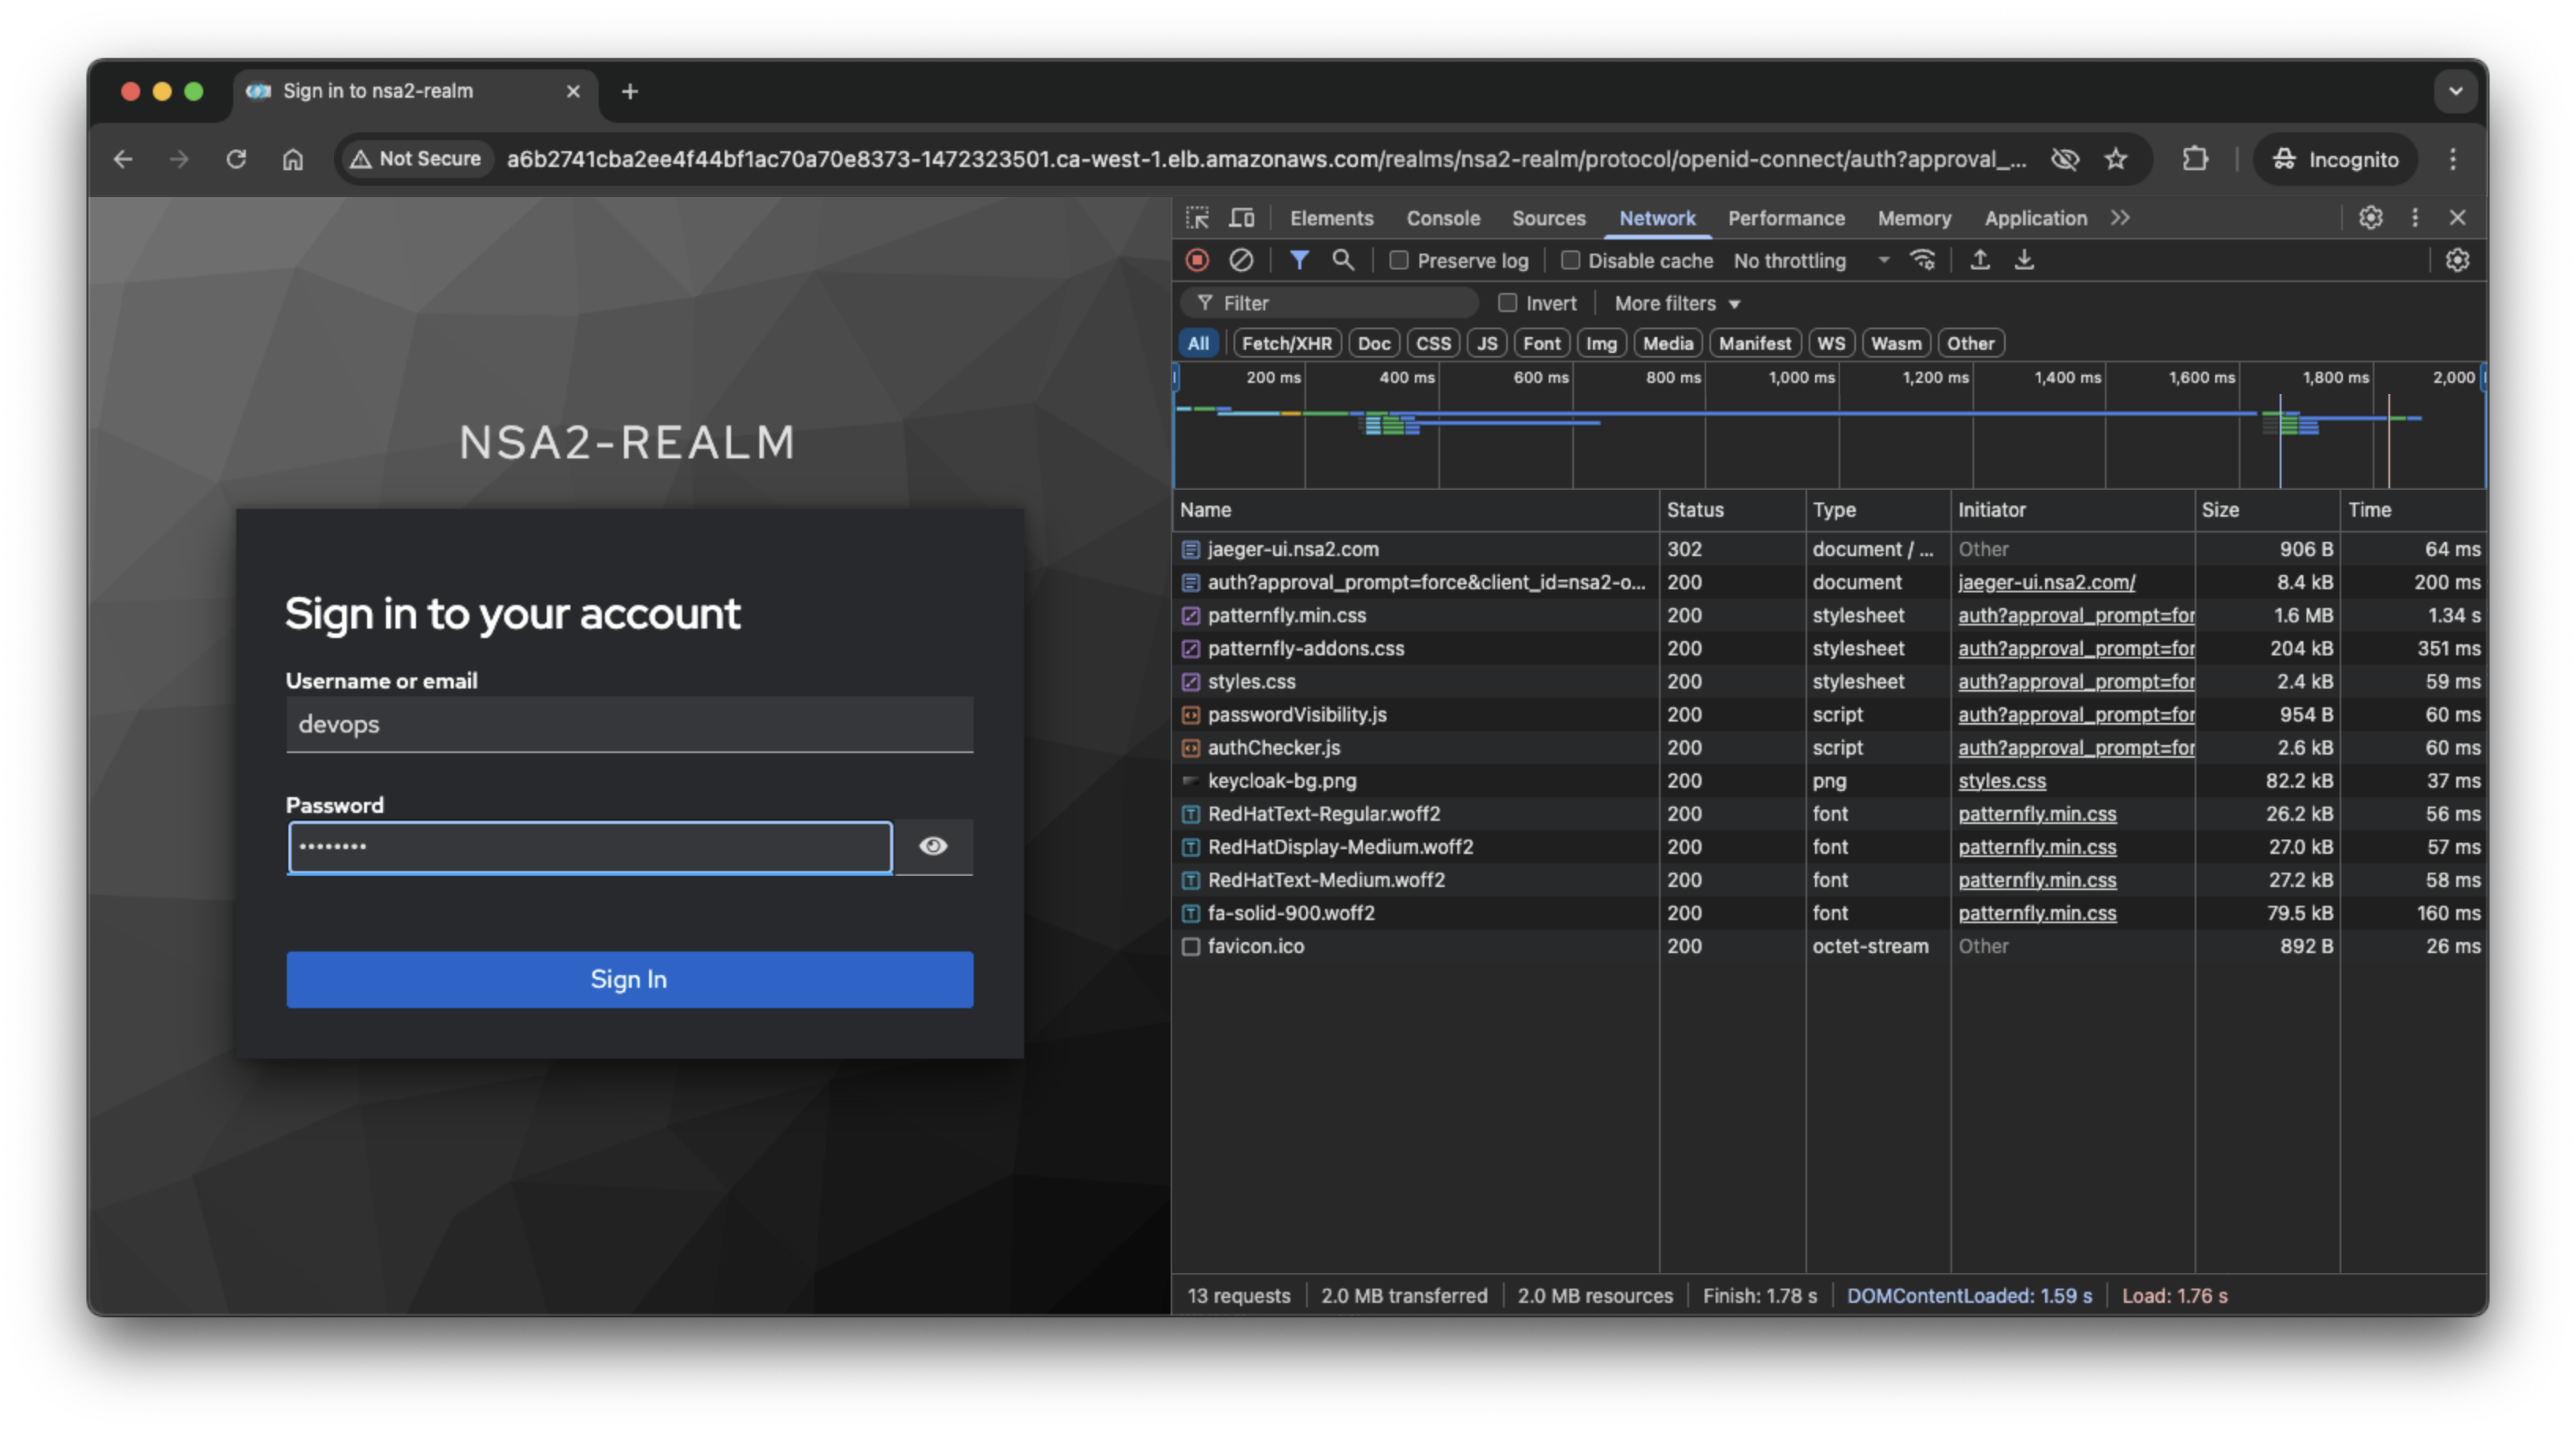Open the Memory tab
Image resolution: width=2576 pixels, height=1432 pixels.
(1914, 218)
